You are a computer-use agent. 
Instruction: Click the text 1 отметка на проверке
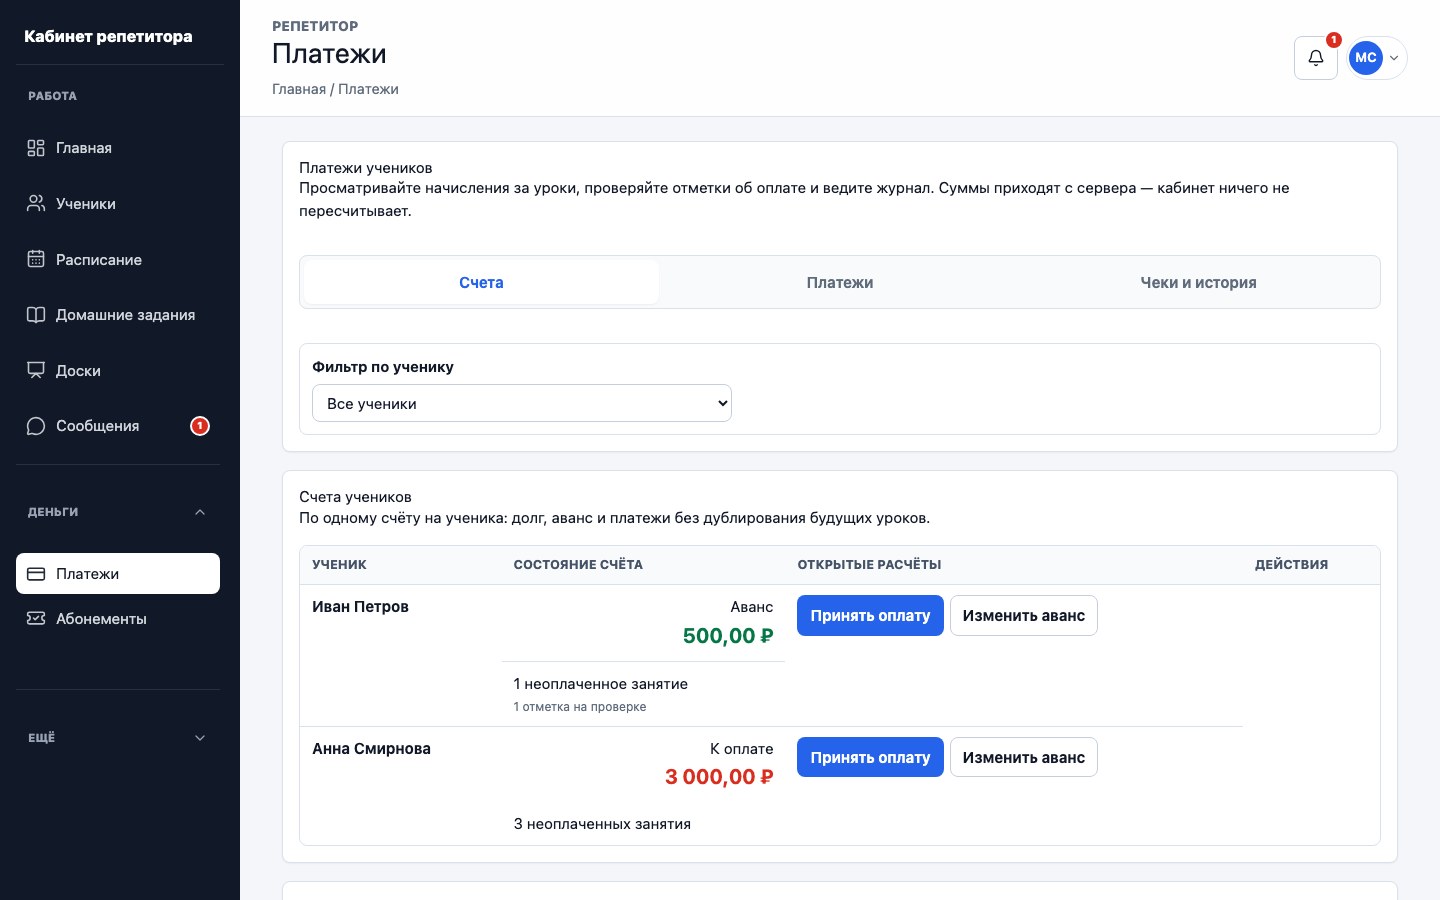click(580, 707)
